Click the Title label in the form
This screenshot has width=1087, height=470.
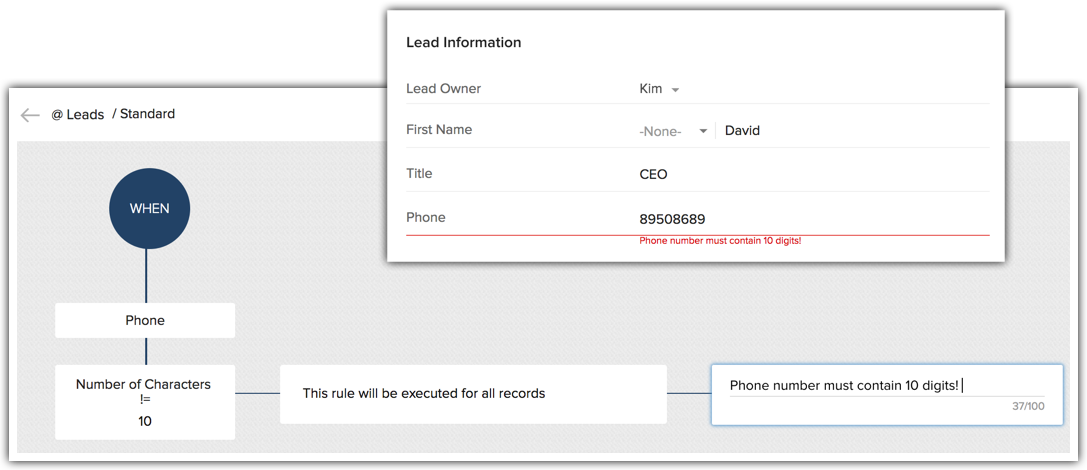(x=419, y=174)
